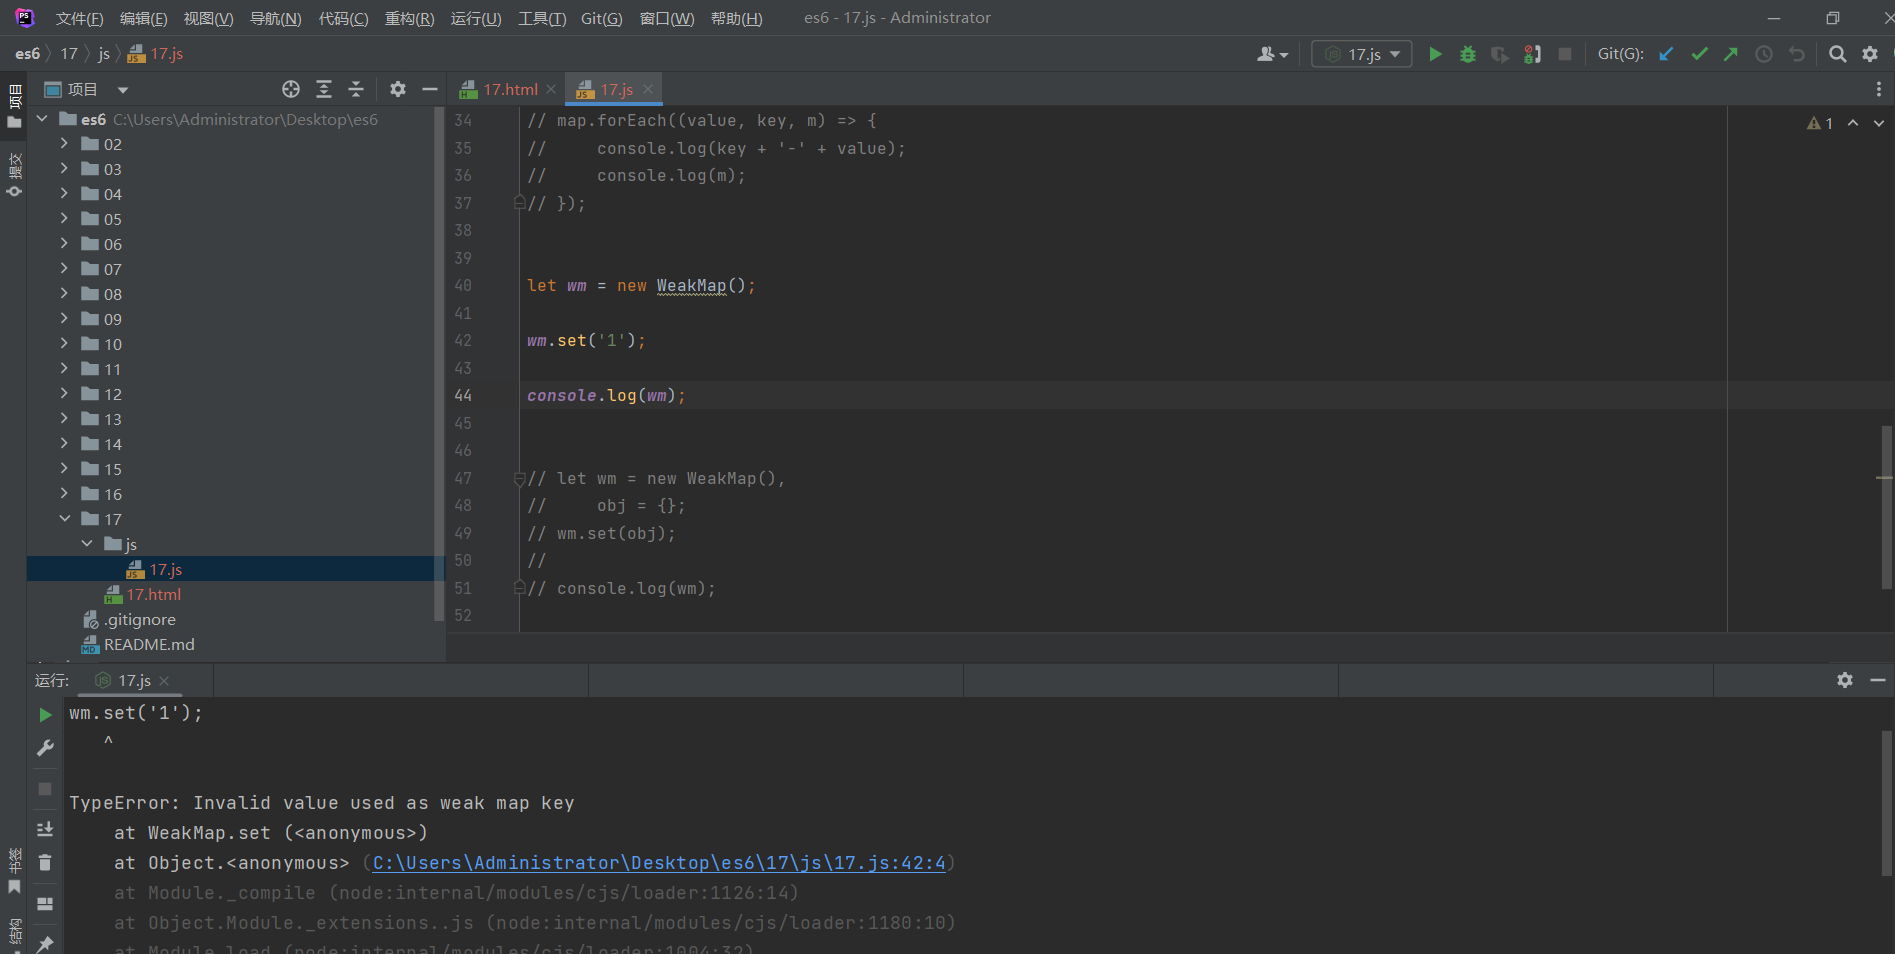Open editor tabs more-options menu
The width and height of the screenshot is (1895, 954).
click(1879, 89)
